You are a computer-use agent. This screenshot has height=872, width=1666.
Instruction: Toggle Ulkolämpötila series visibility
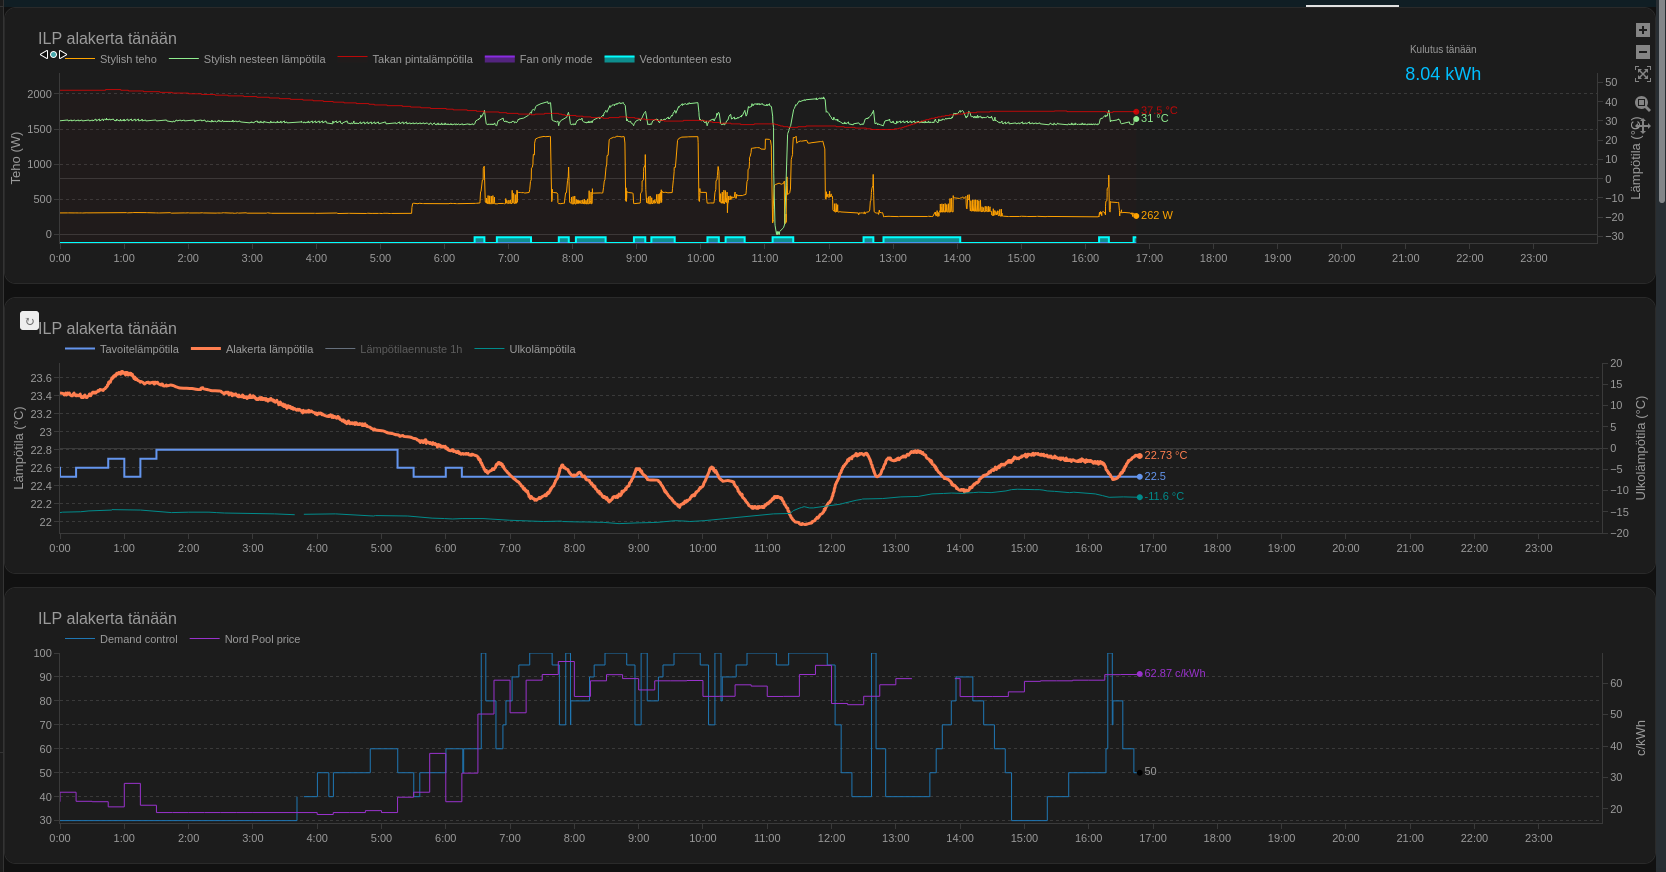tap(541, 349)
